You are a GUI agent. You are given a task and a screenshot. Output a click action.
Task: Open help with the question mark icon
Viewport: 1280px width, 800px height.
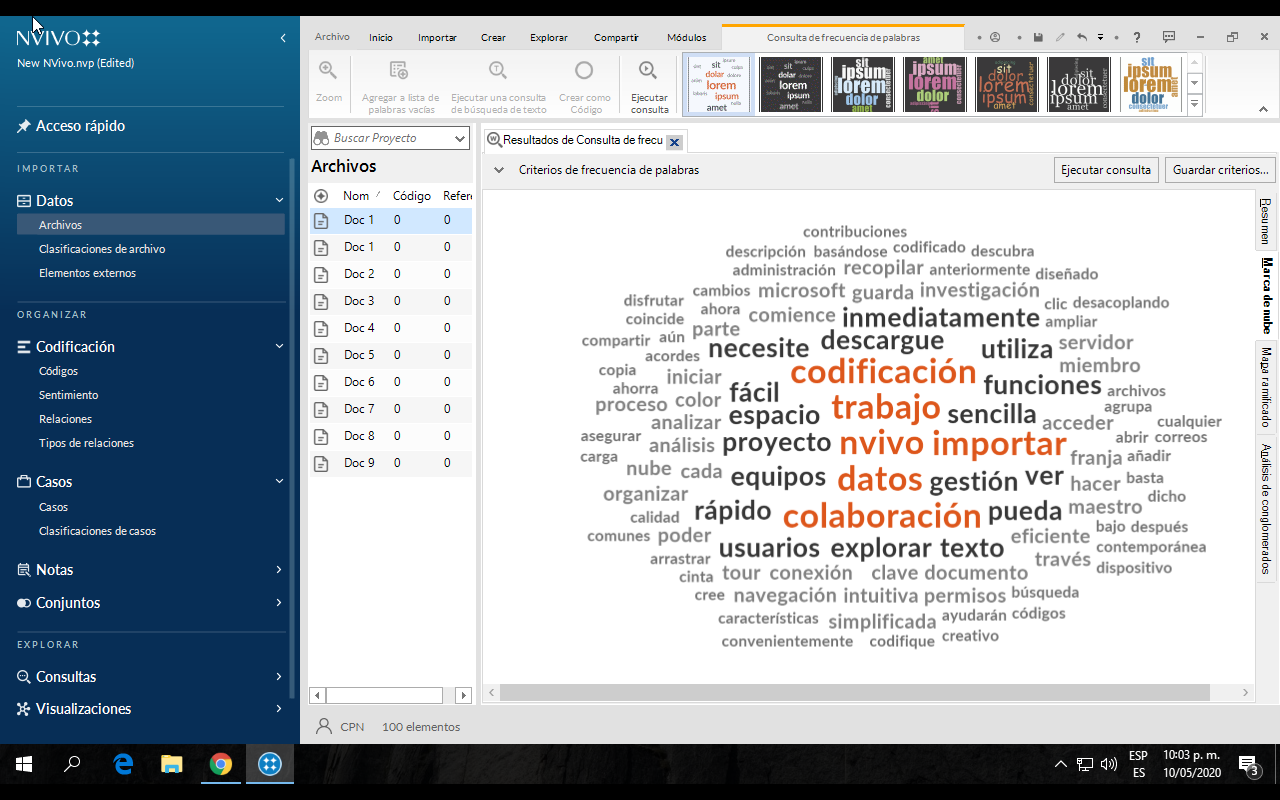tap(1137, 37)
